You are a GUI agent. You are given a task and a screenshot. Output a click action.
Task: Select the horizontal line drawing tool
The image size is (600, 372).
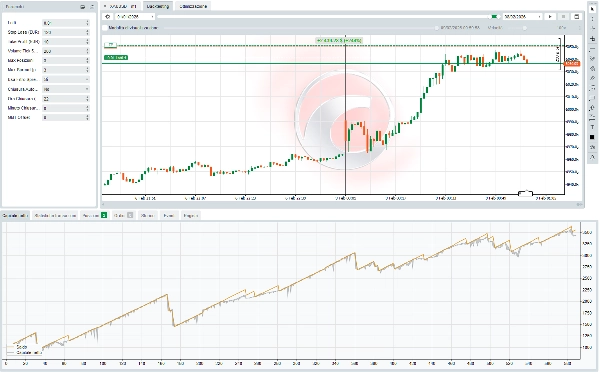592,49
